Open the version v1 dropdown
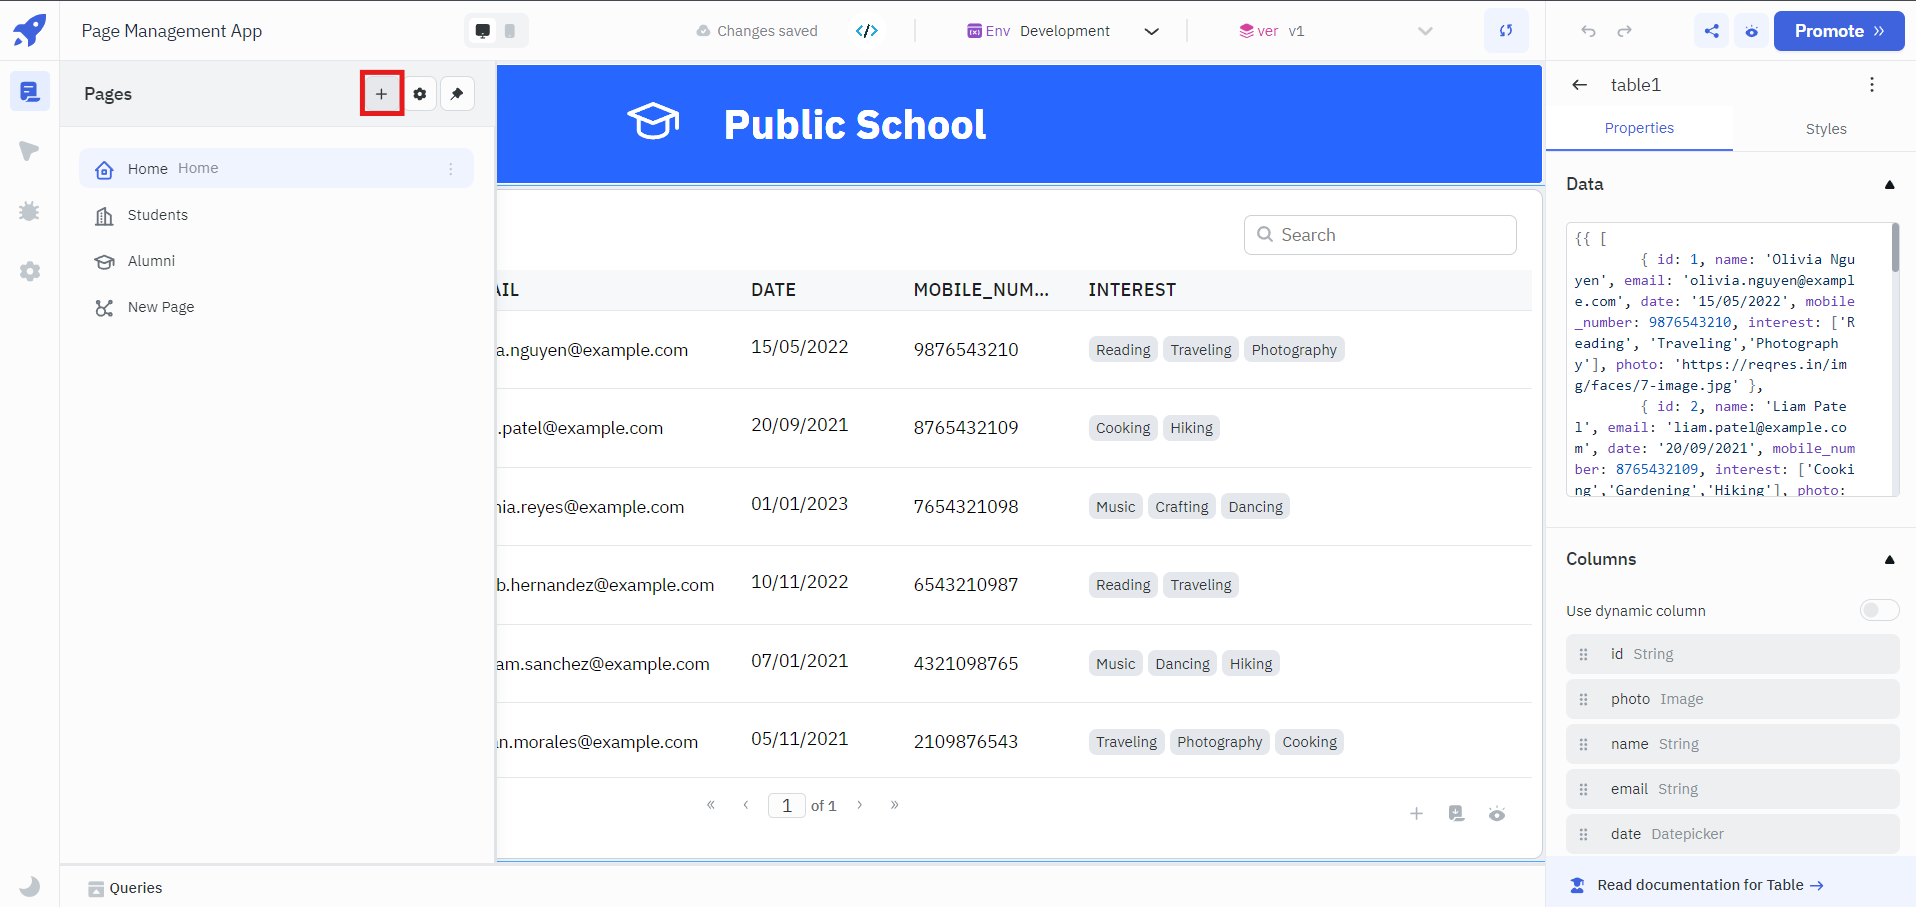 (1336, 31)
